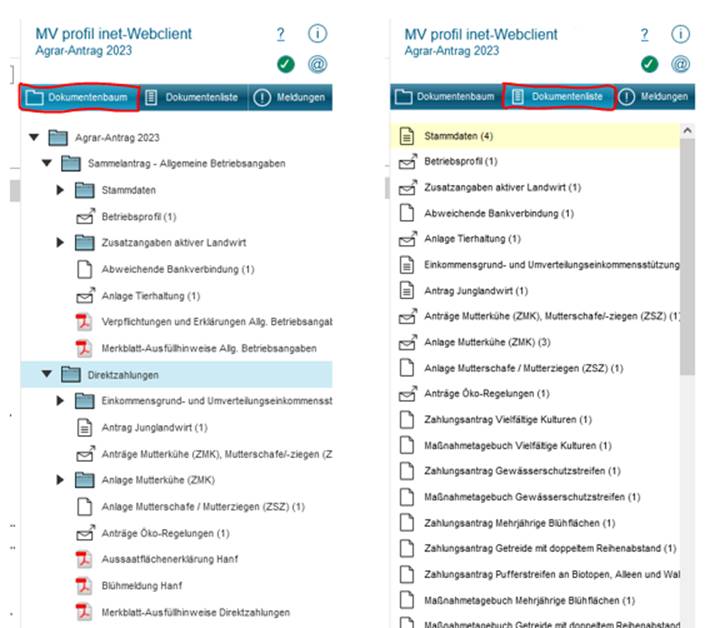
Task: Expand Anlage Mutterkühe (ZMK) tree folder
Action: coord(59,480)
